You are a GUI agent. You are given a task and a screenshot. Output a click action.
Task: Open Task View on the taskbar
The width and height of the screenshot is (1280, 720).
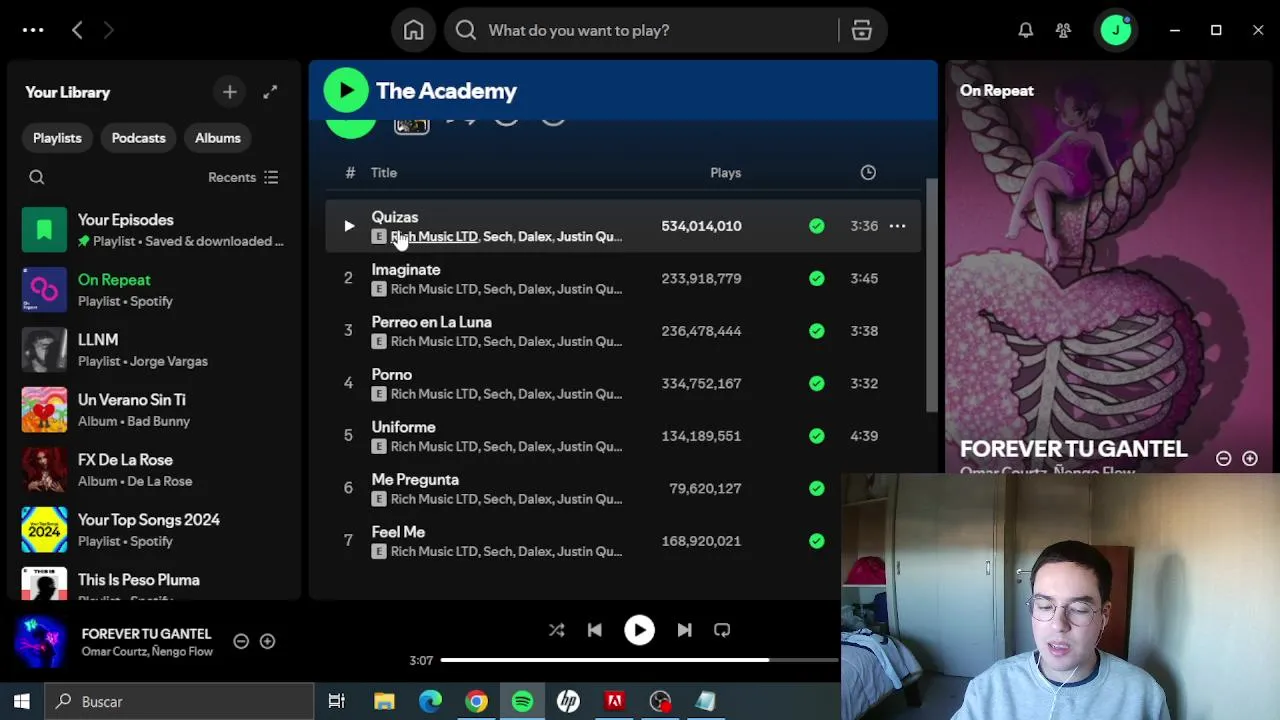[x=337, y=702]
